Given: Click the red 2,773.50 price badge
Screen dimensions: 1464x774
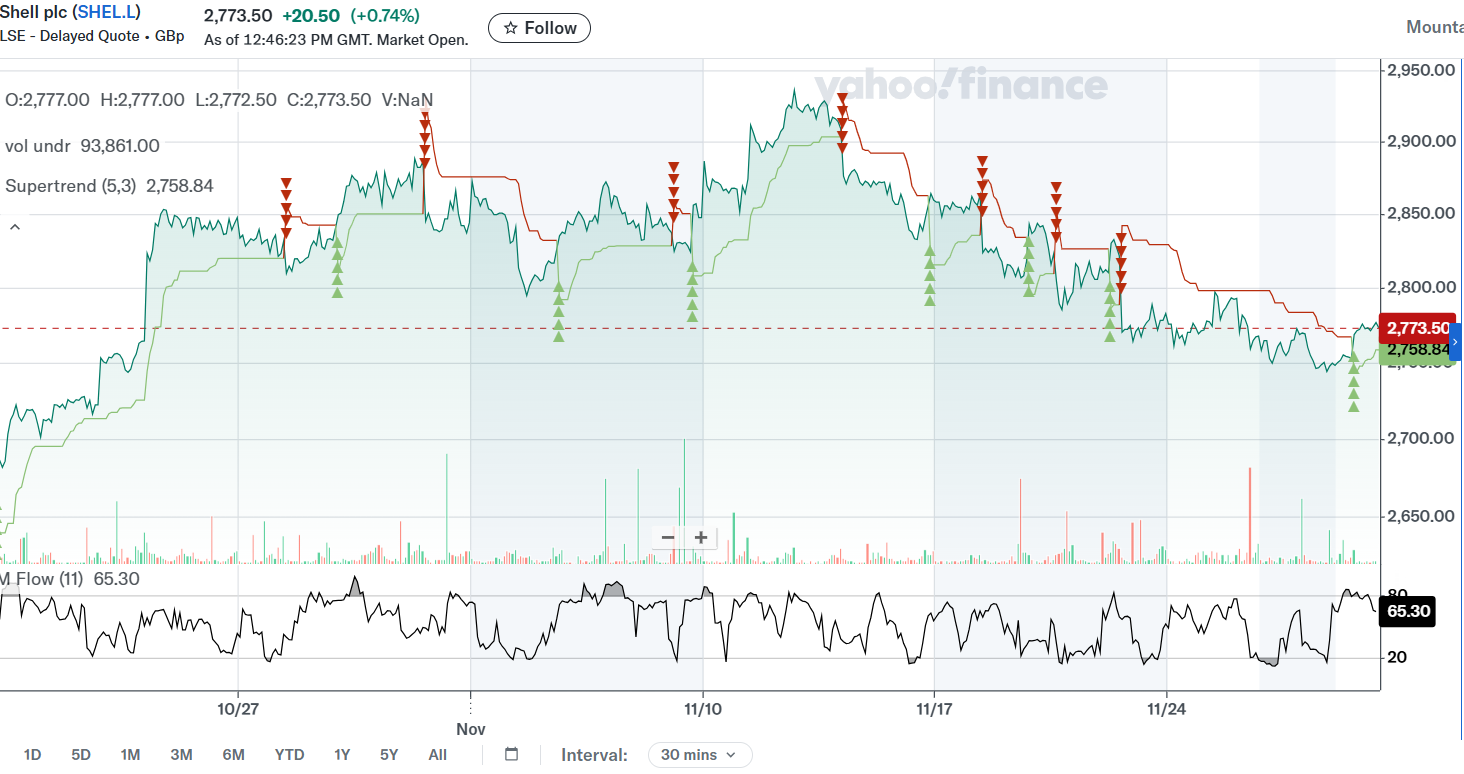Looking at the screenshot, I should click(x=1416, y=328).
